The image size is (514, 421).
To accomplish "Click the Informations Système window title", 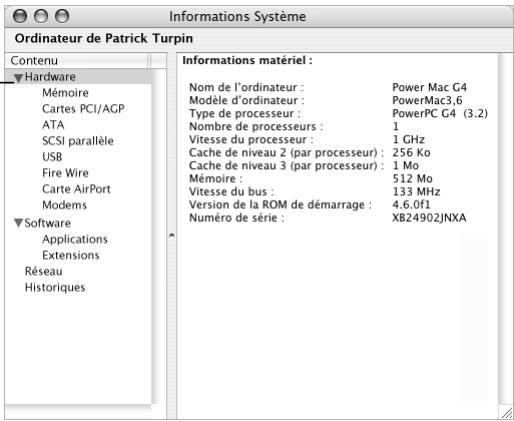I will (x=237, y=16).
